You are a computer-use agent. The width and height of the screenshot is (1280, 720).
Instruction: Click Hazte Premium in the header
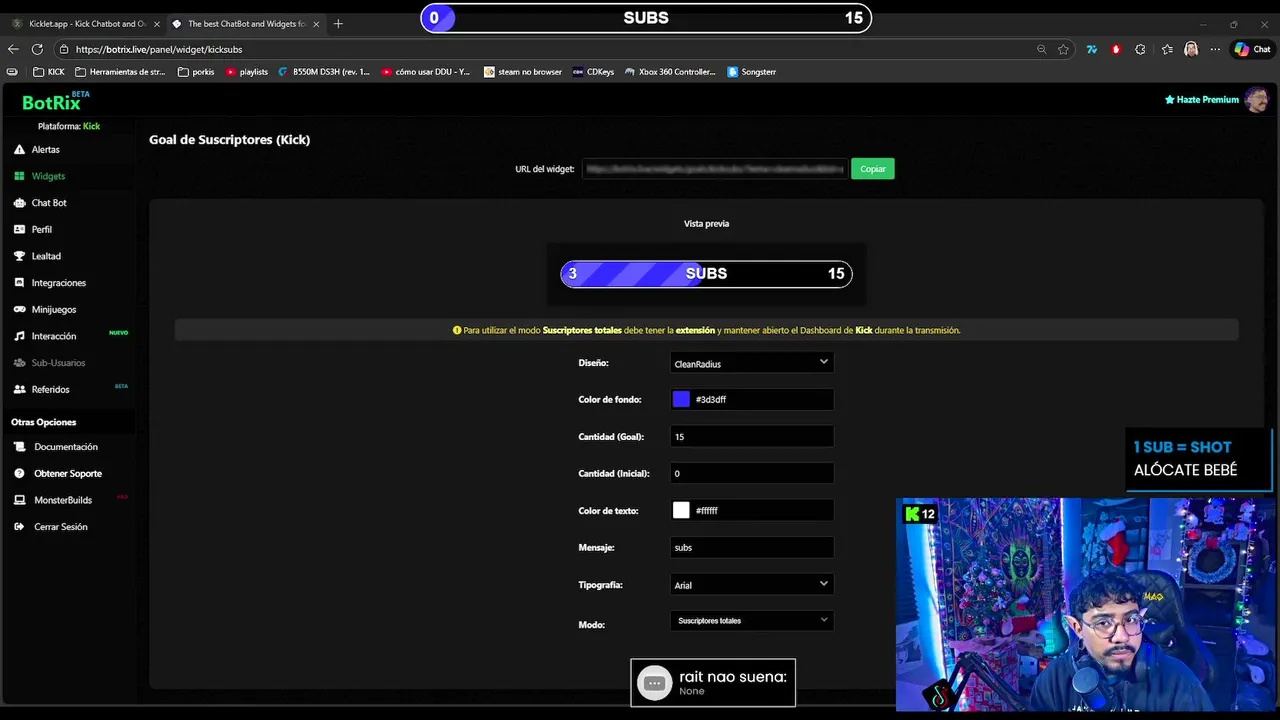pyautogui.click(x=1202, y=100)
